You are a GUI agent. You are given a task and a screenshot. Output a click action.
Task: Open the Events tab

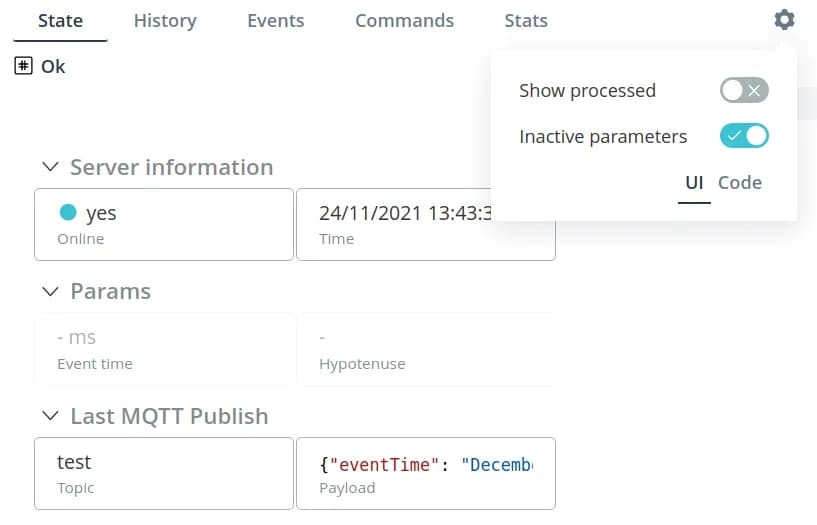tap(275, 21)
